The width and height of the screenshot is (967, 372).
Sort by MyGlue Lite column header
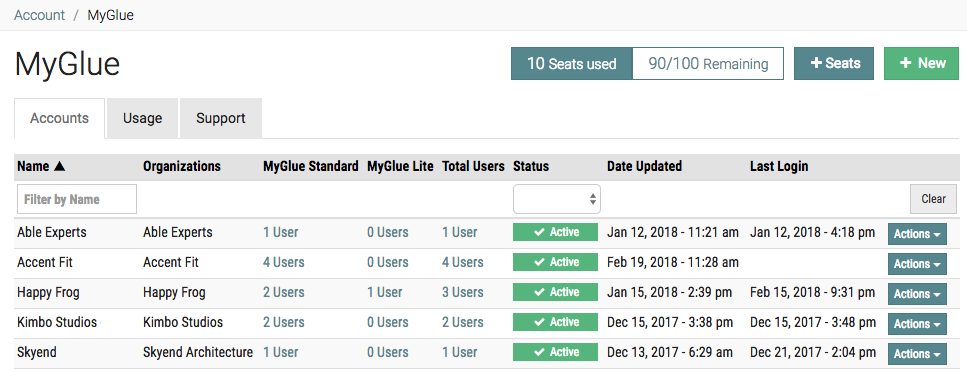pos(400,166)
